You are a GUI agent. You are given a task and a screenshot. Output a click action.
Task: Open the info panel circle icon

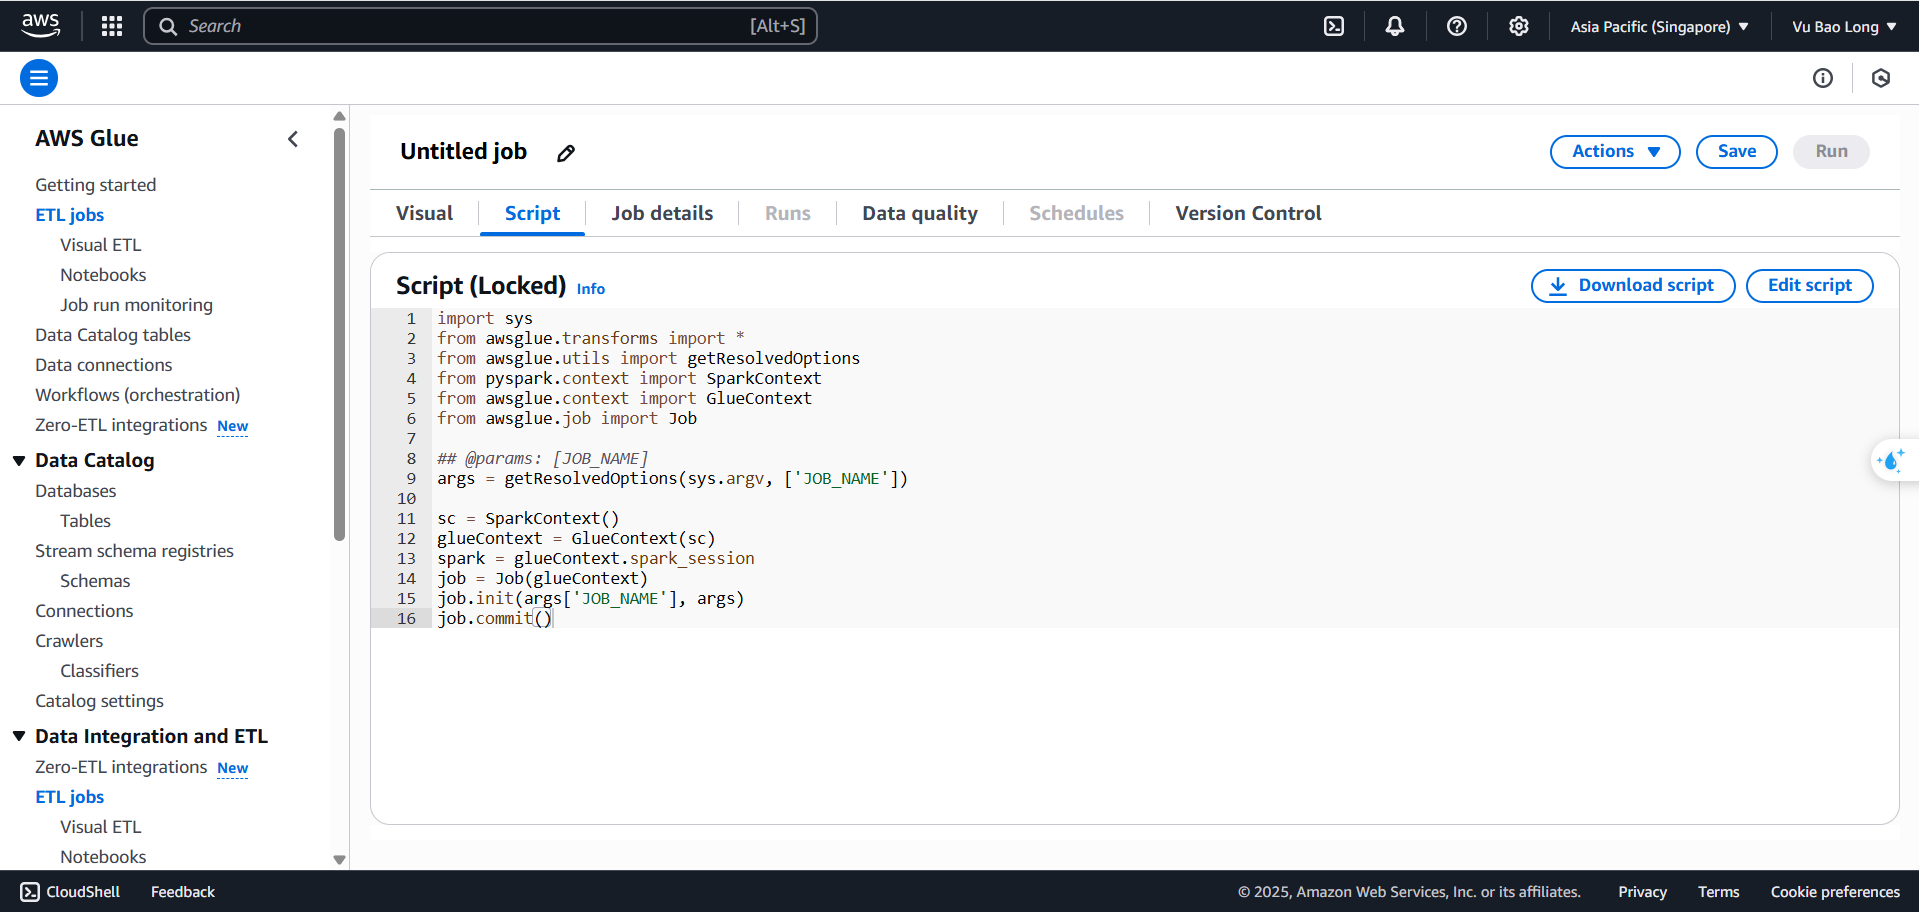coord(1823,78)
